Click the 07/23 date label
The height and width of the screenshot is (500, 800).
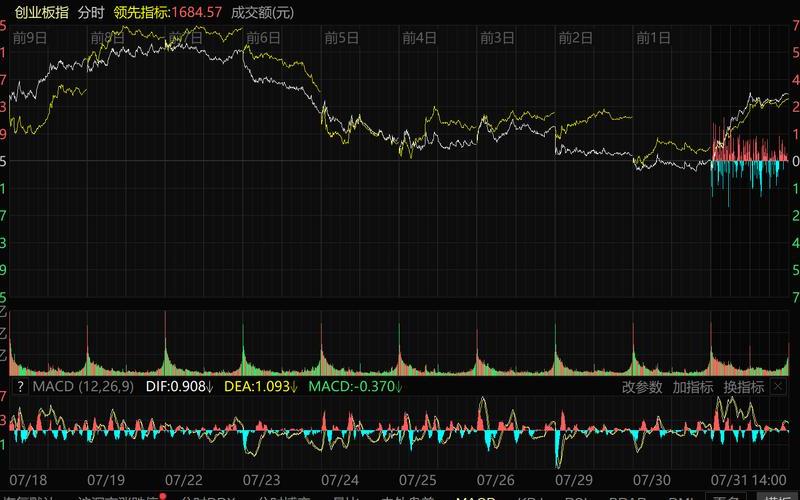tap(261, 480)
